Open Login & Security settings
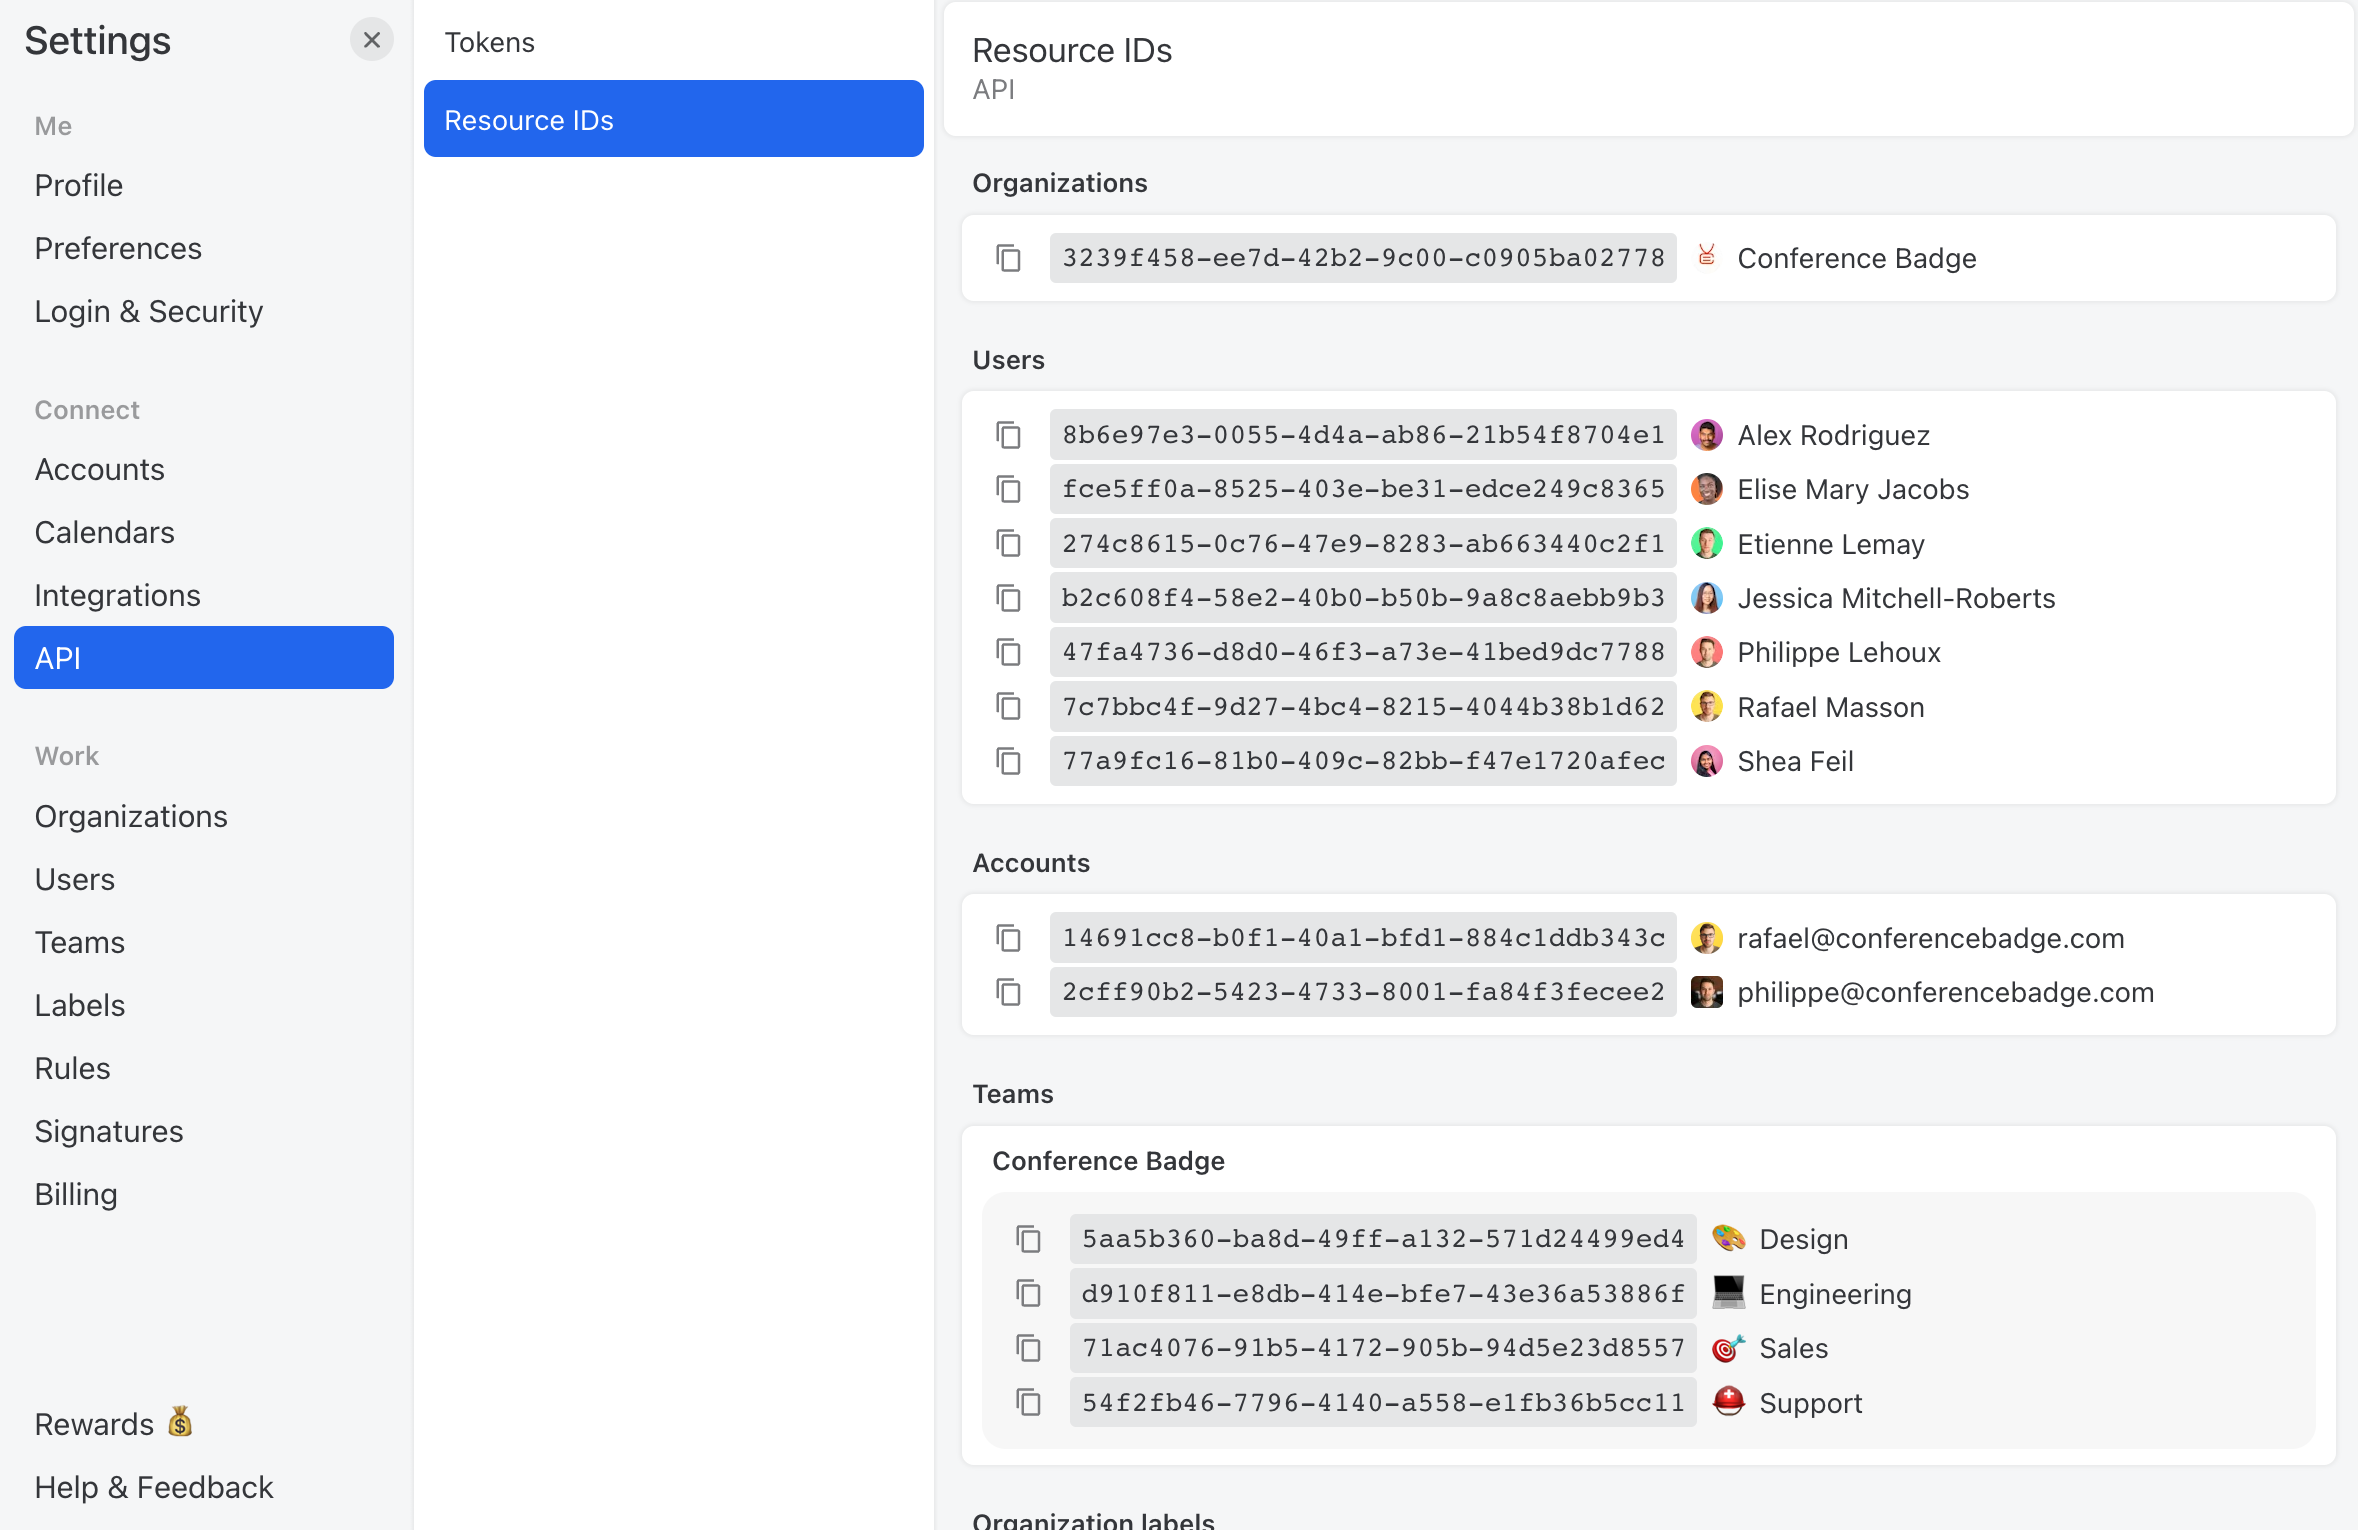 tap(149, 311)
